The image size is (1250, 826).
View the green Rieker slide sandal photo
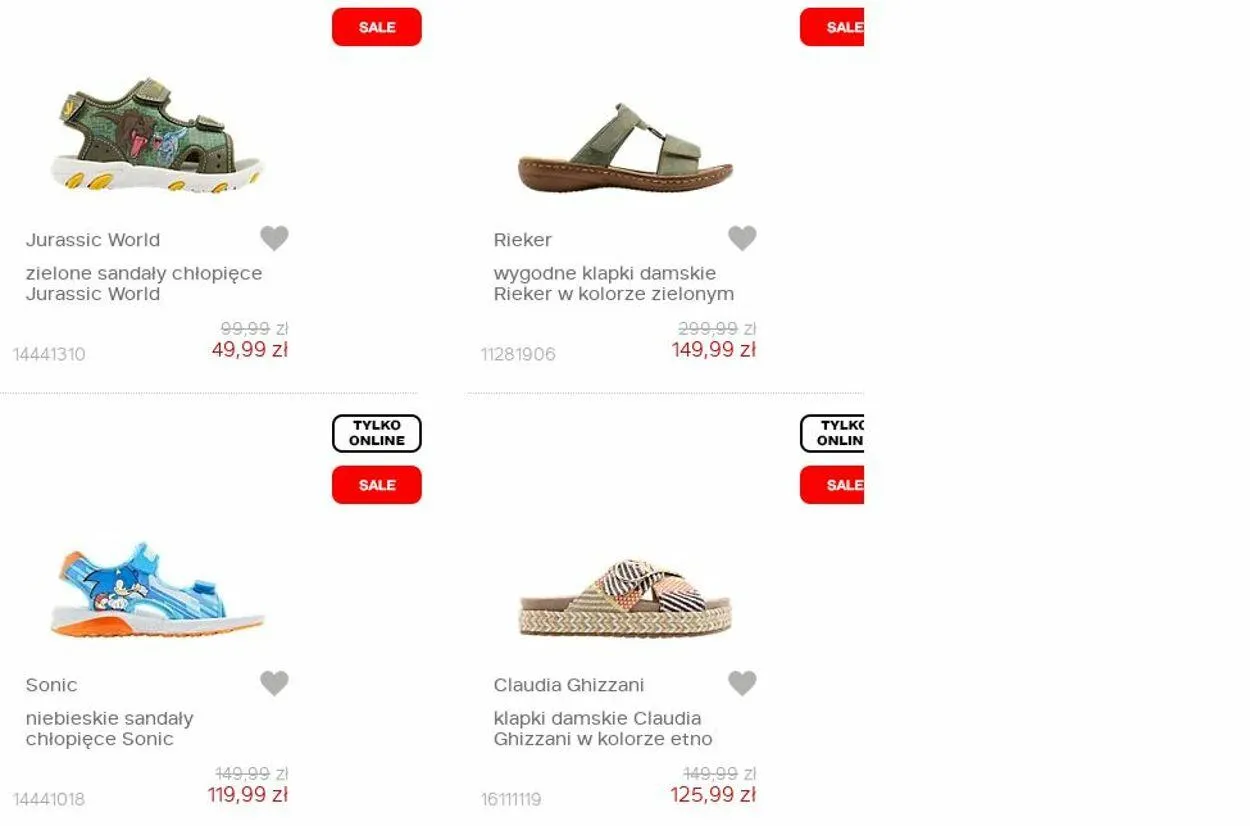625,147
